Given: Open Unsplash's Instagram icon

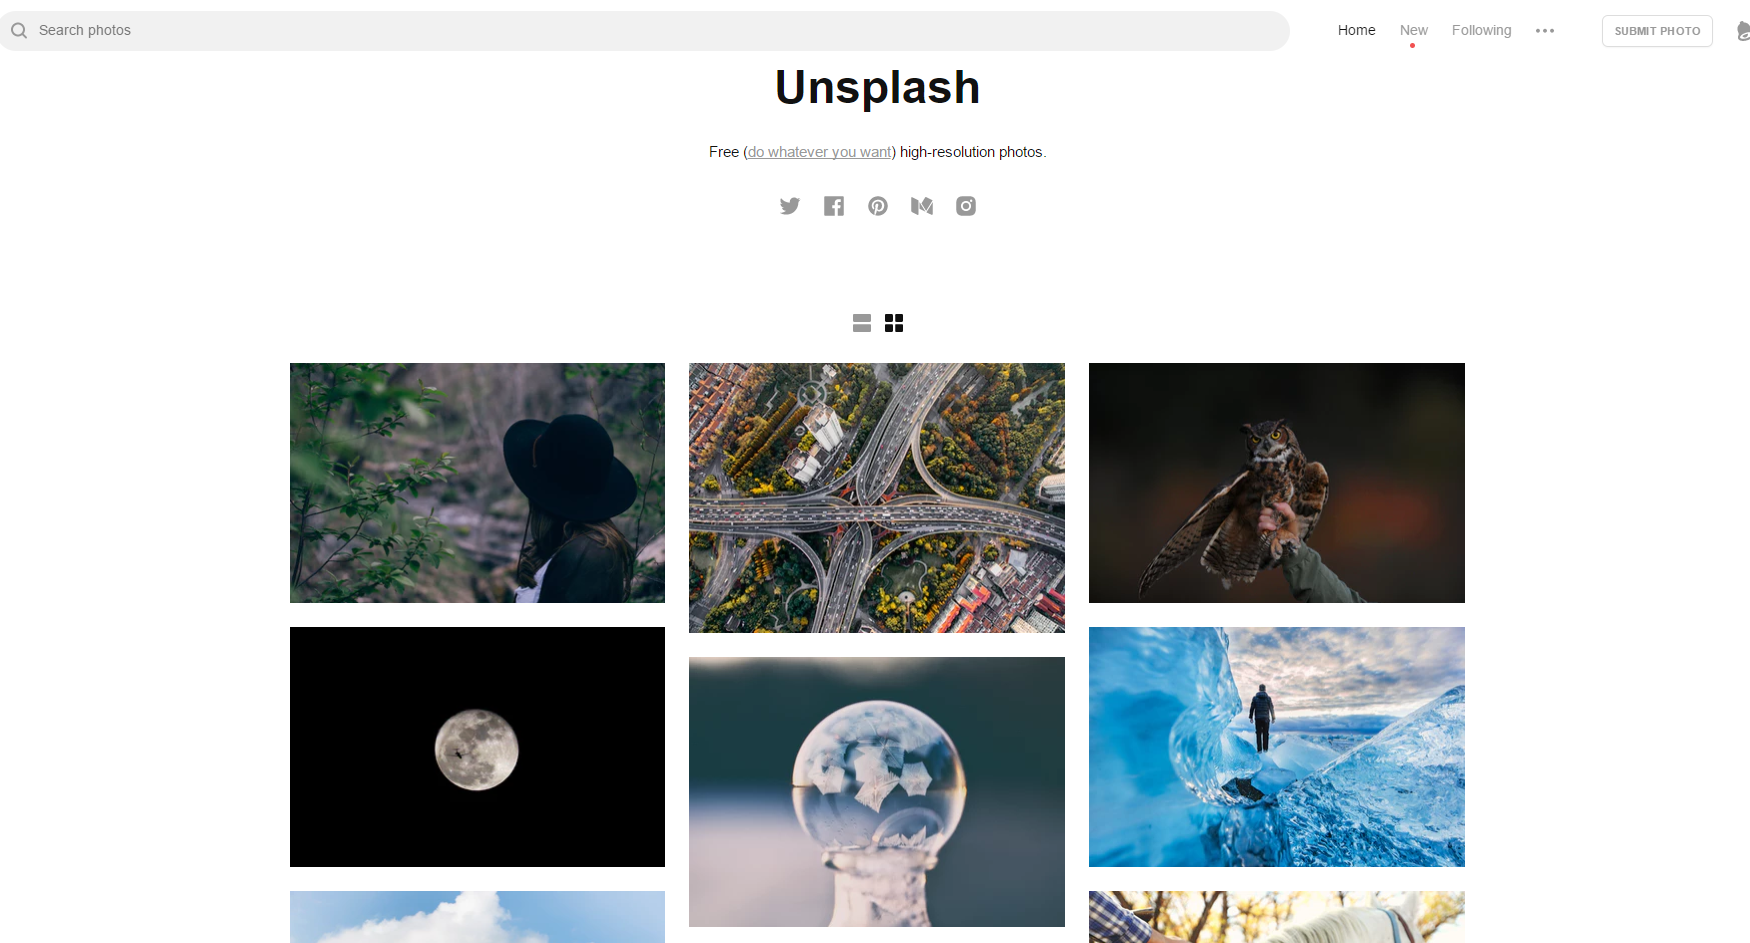Looking at the screenshot, I should 966,206.
